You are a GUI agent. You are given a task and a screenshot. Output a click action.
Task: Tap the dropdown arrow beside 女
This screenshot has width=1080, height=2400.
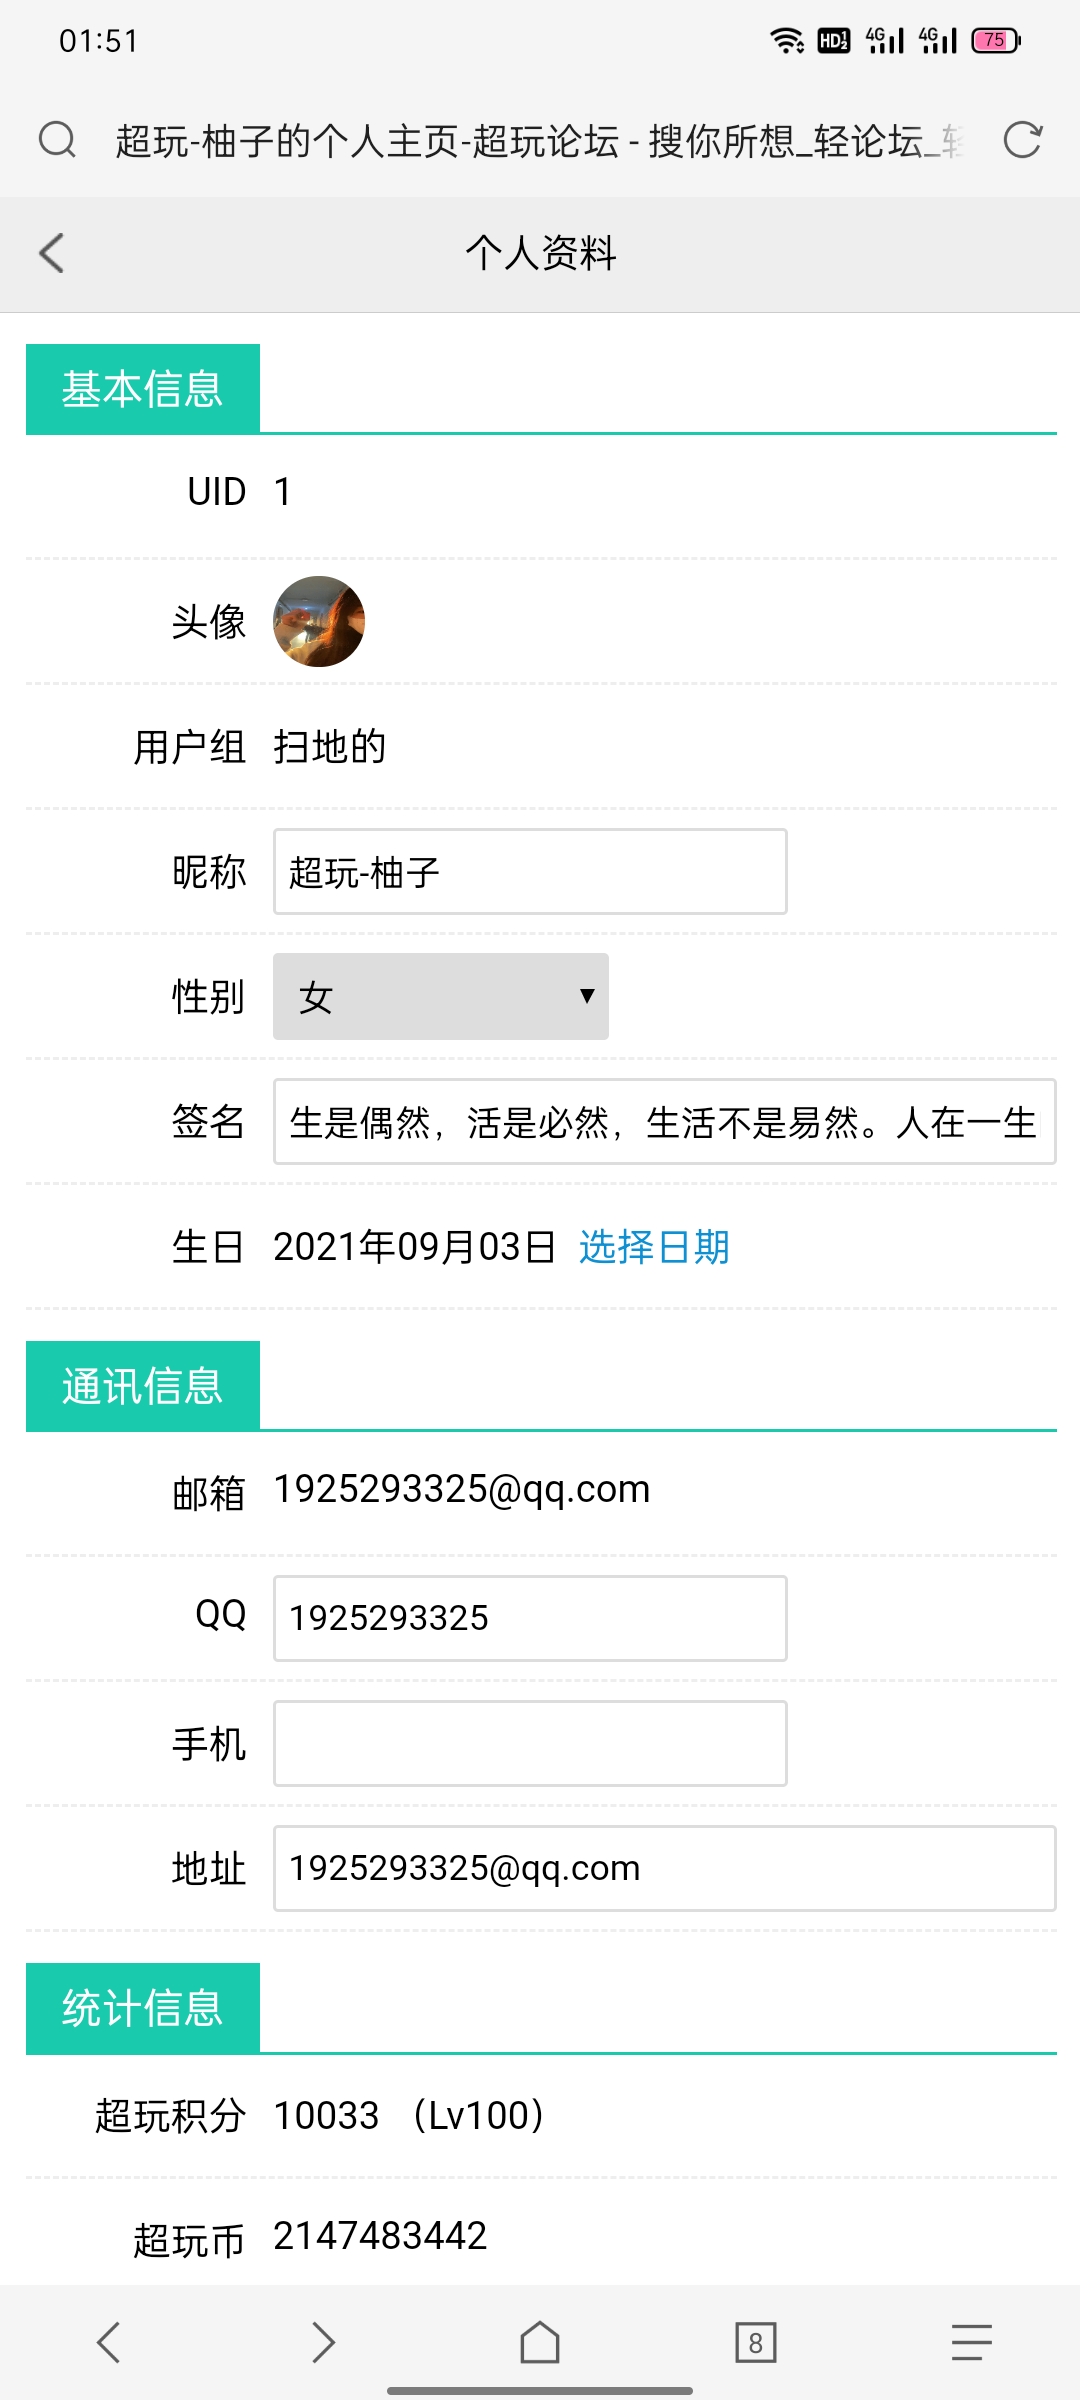click(587, 996)
